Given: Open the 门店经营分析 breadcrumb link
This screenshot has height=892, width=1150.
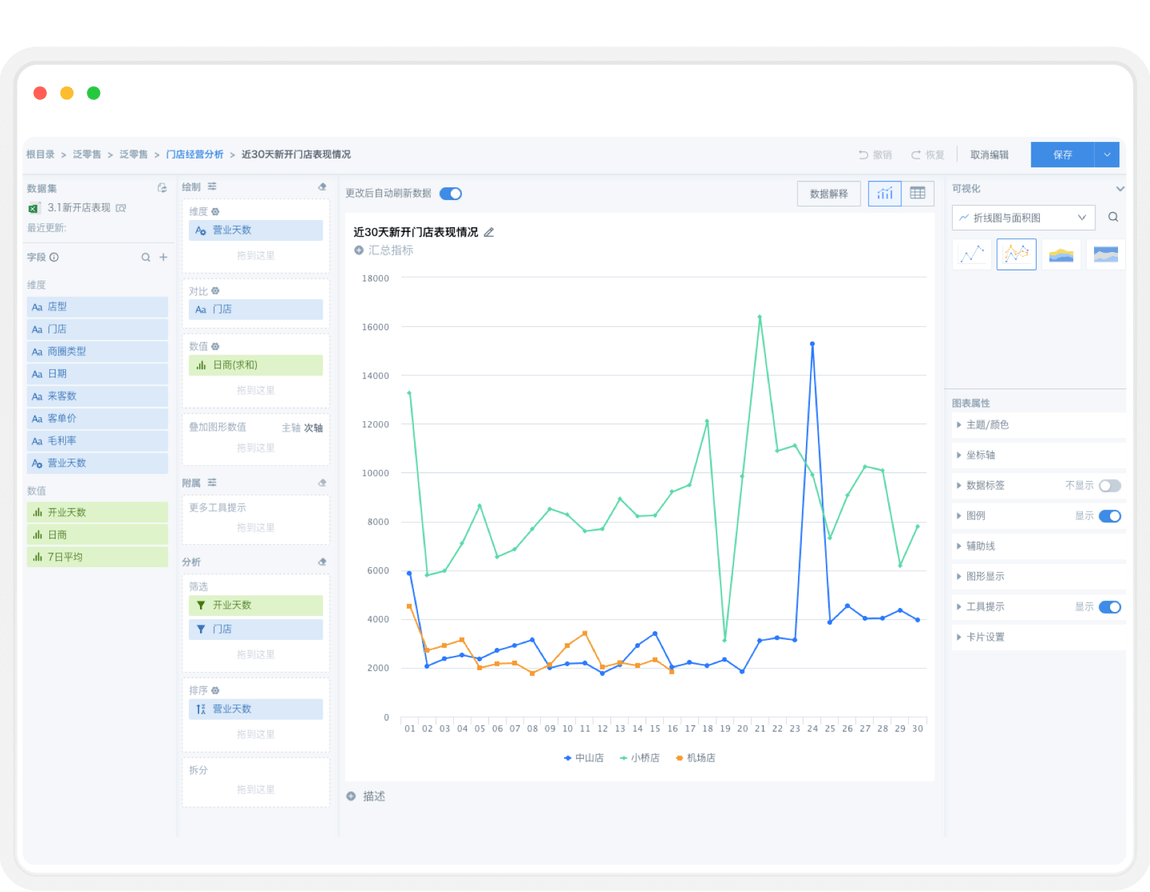Looking at the screenshot, I should [194, 155].
